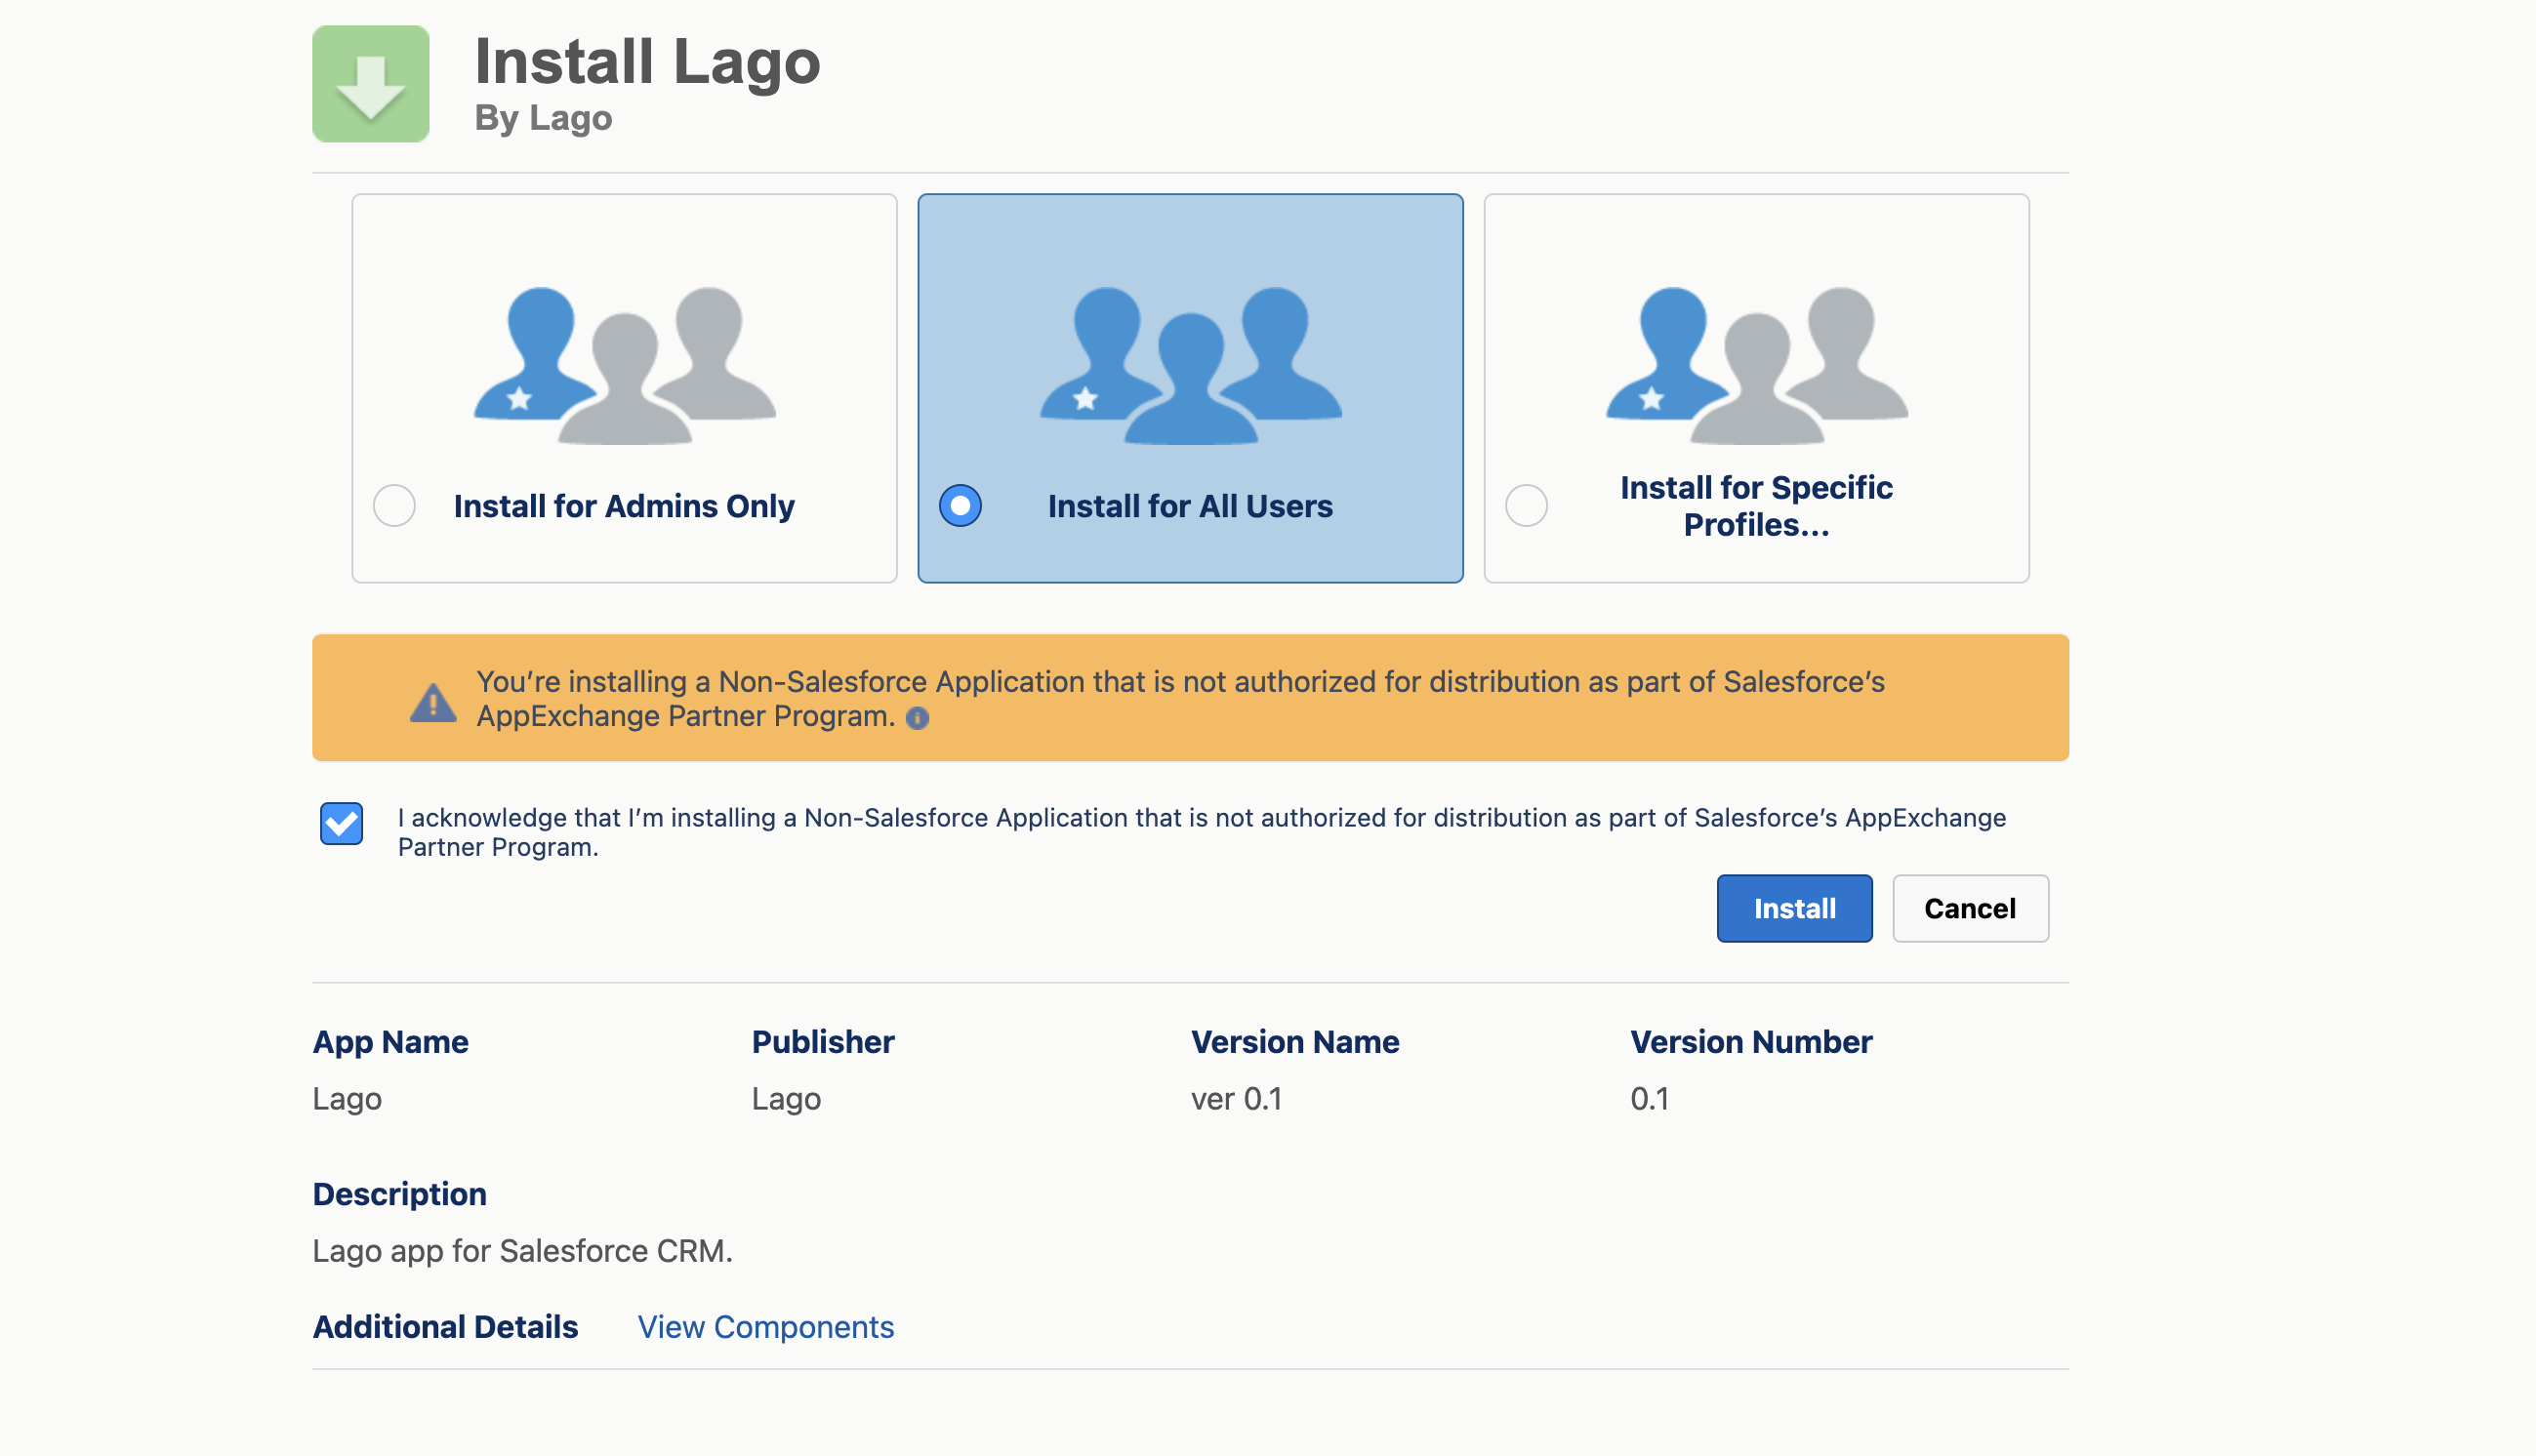The height and width of the screenshot is (1456, 2536).
Task: Click the Non-Salesforce Application warning message
Action: point(1180,698)
